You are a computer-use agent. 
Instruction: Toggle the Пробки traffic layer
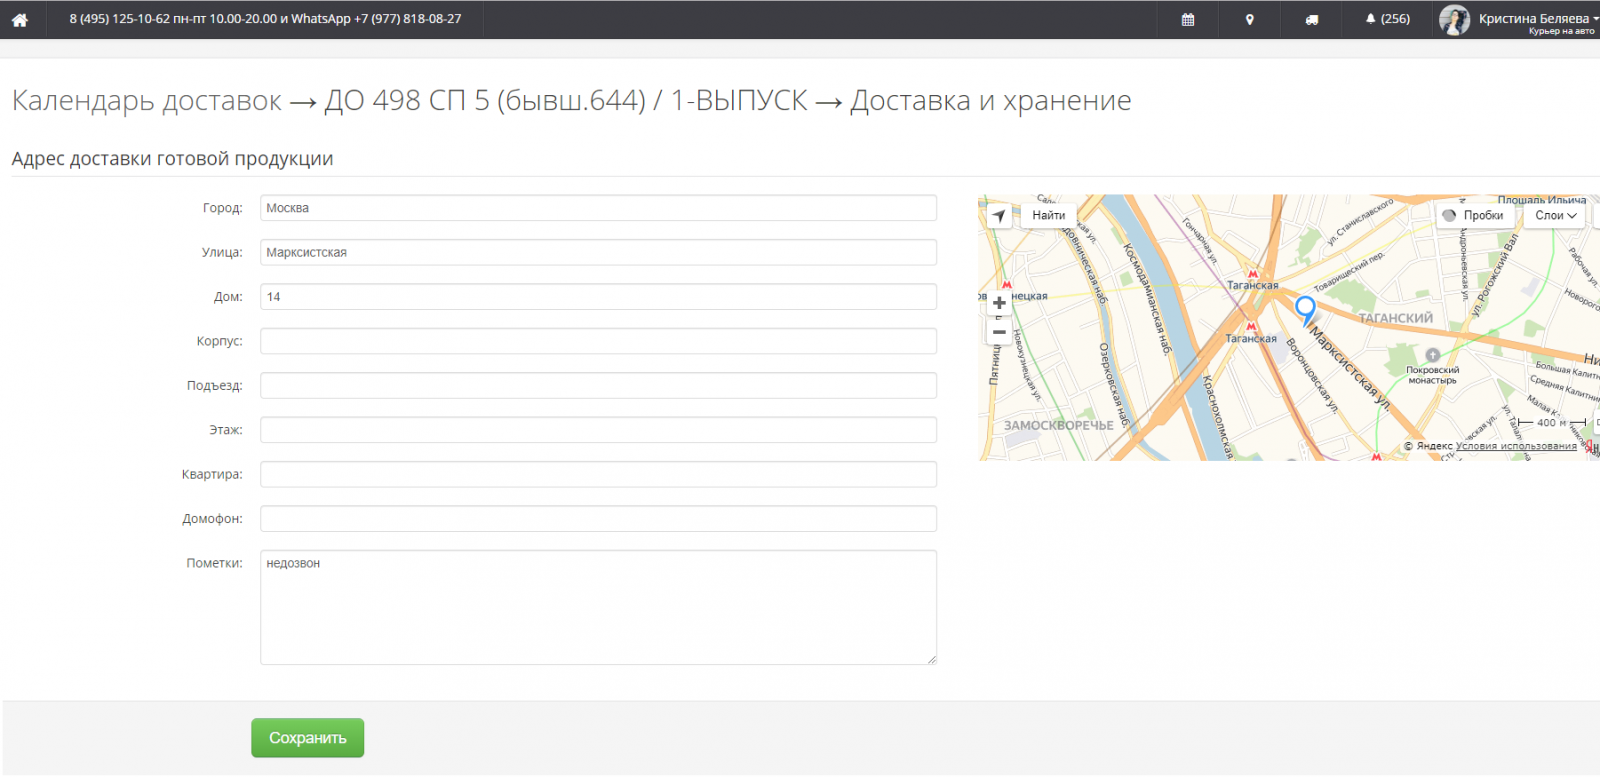(1474, 215)
